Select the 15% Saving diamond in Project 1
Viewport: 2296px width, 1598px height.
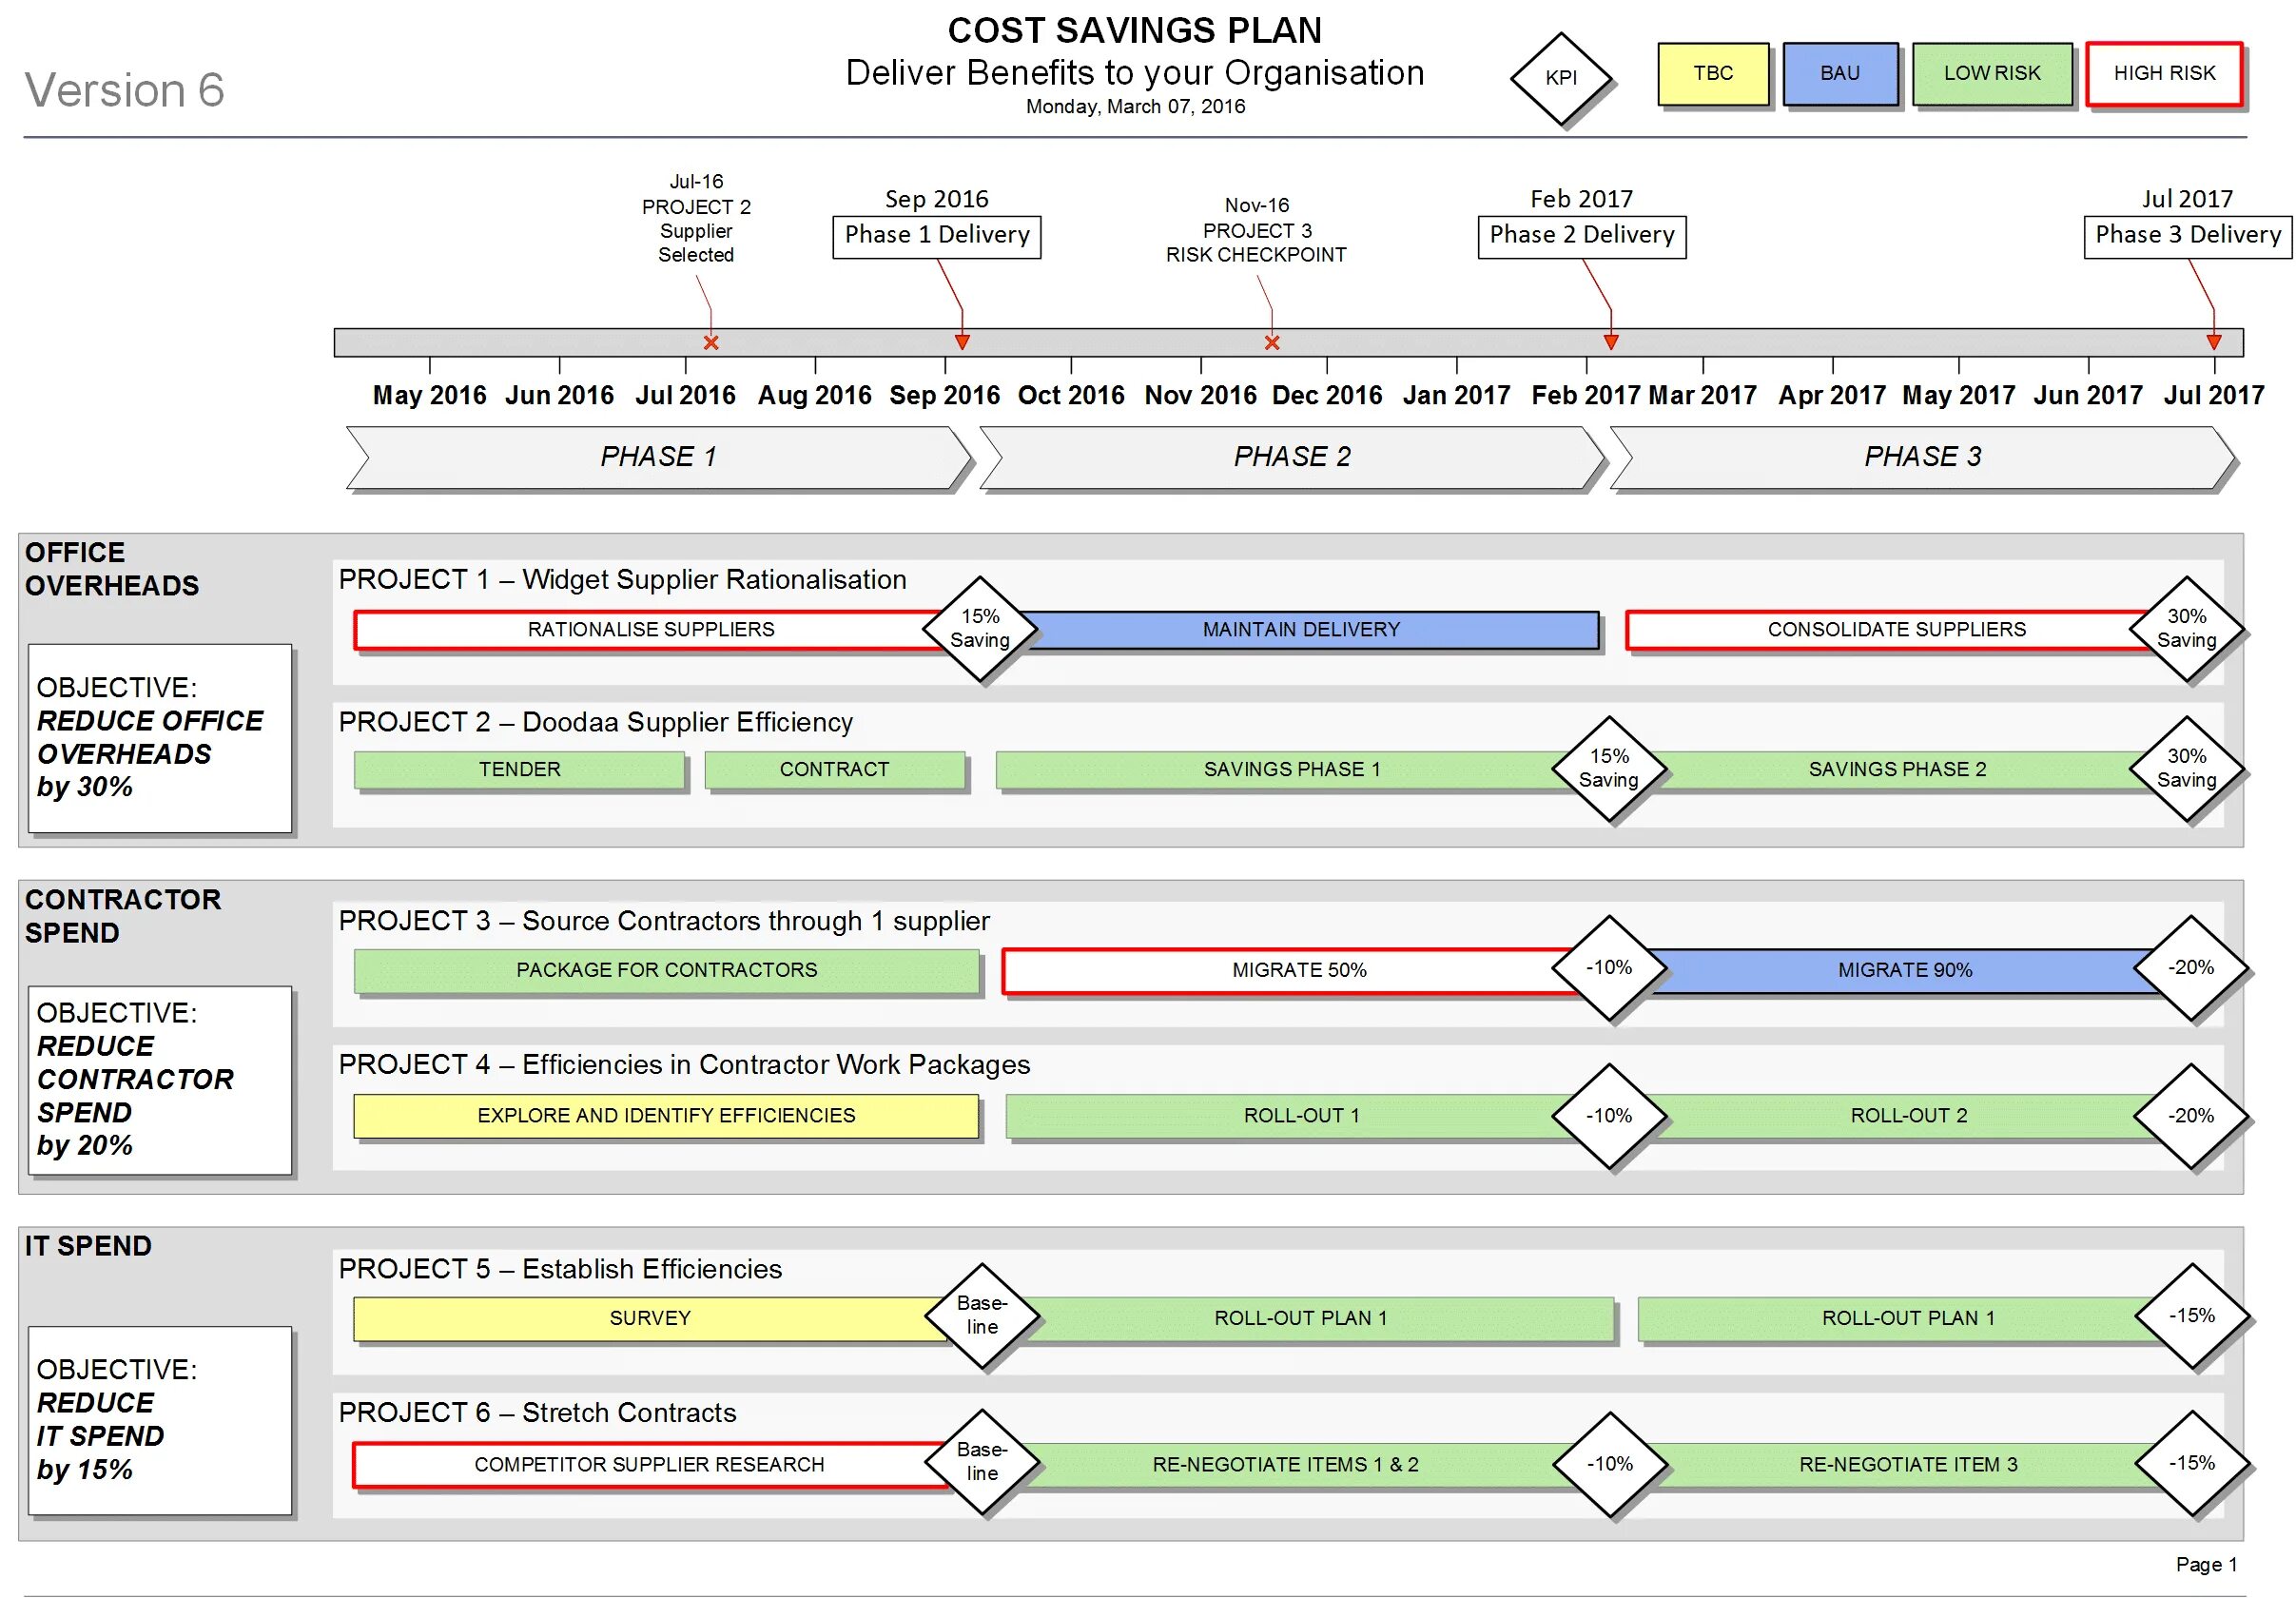(x=980, y=628)
